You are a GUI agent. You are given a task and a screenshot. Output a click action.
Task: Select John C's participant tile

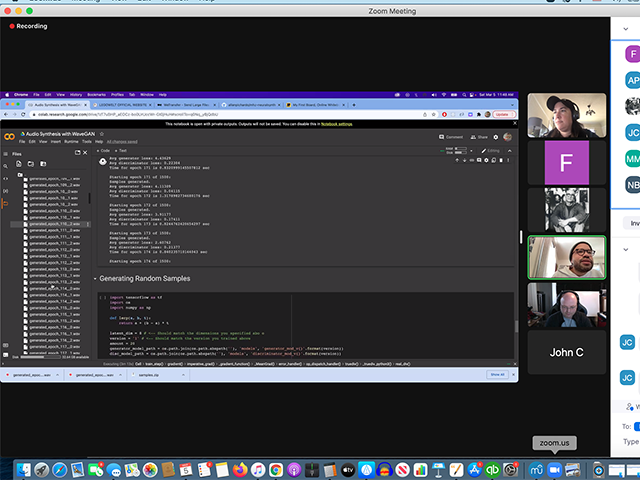click(567, 352)
